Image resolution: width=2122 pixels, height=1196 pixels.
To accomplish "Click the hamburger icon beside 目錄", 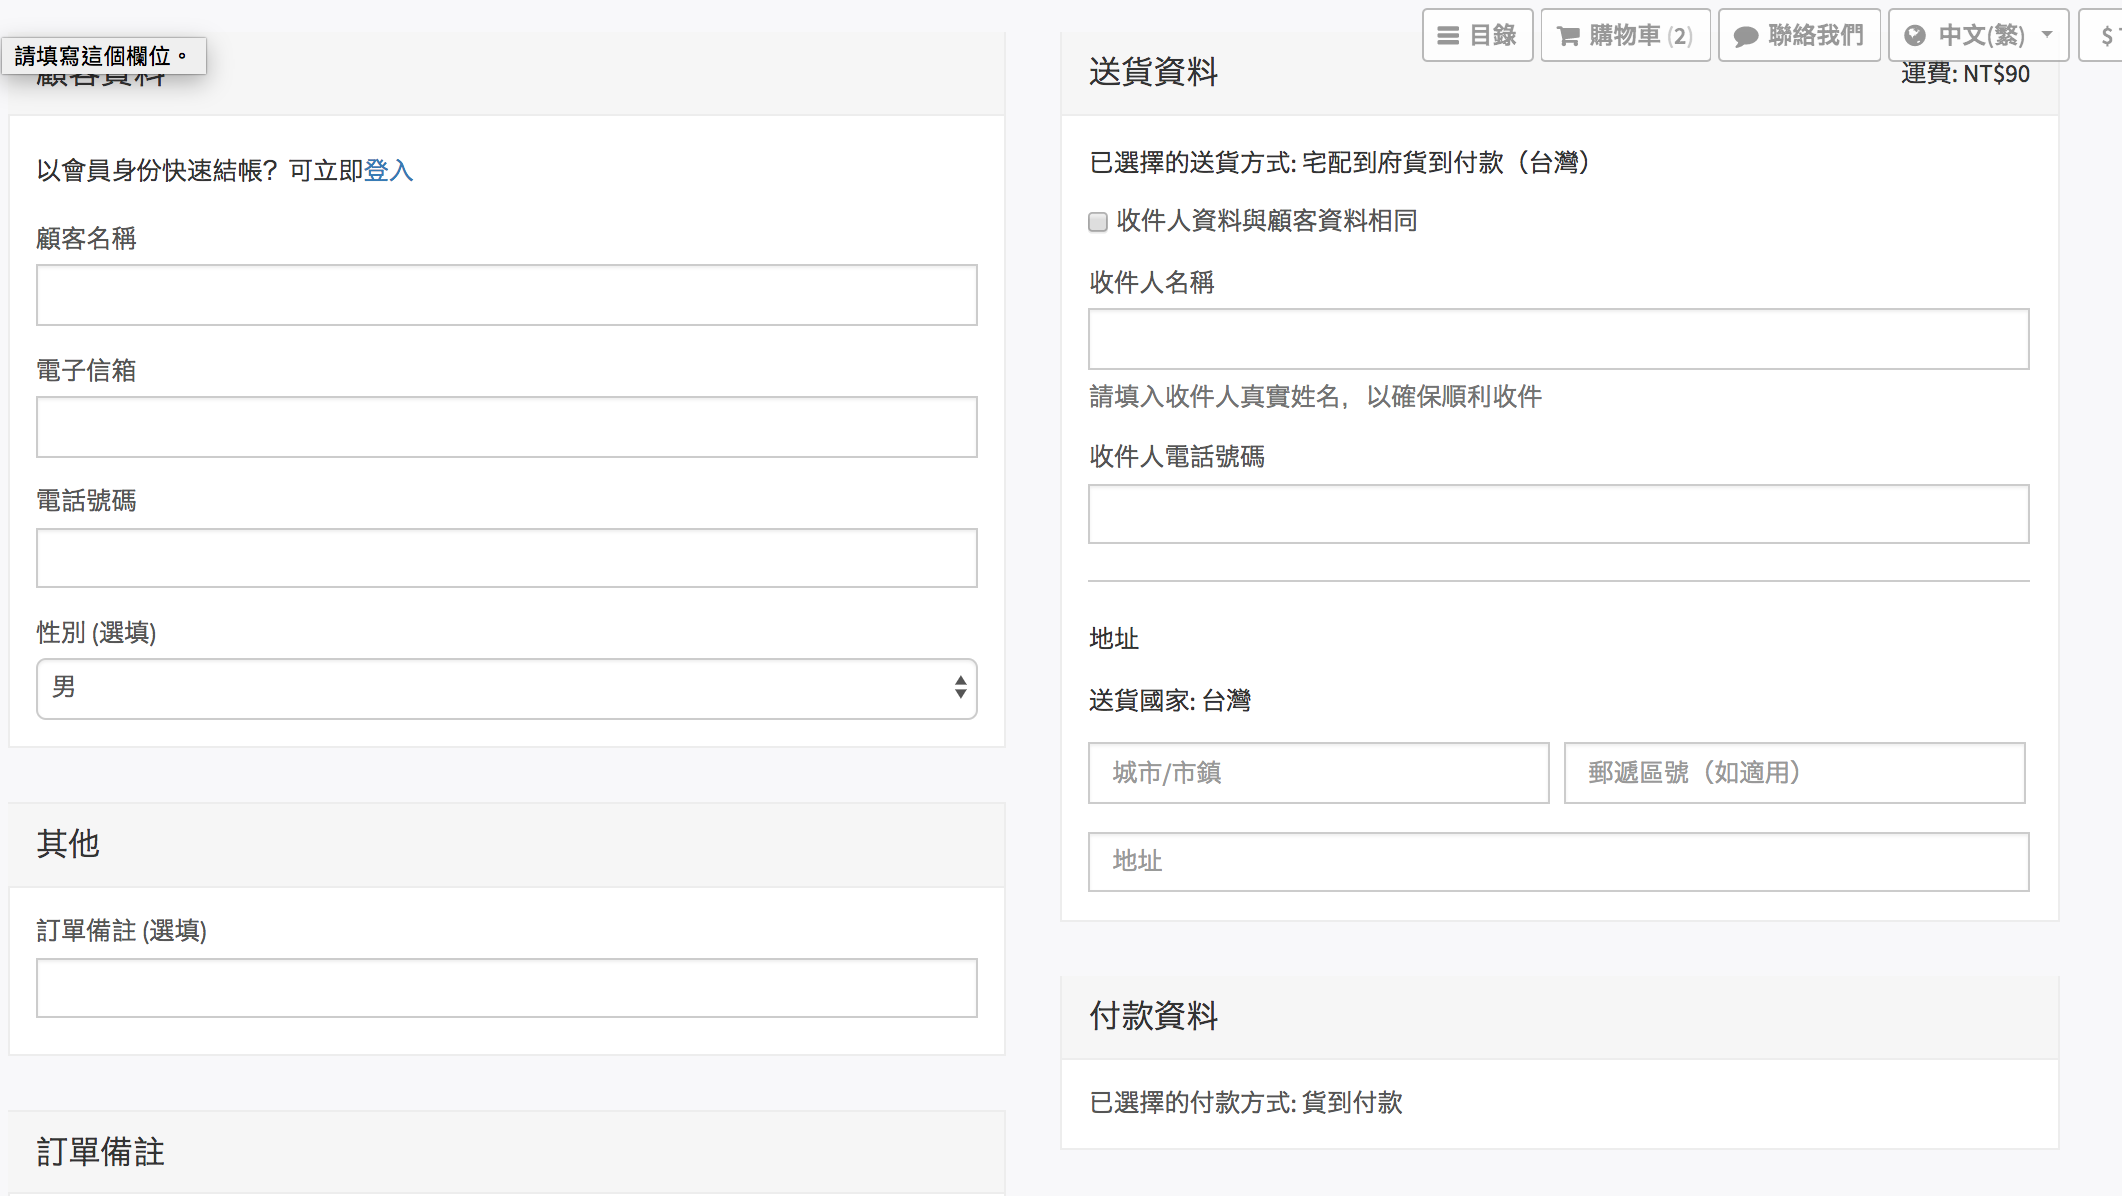I will (1447, 36).
